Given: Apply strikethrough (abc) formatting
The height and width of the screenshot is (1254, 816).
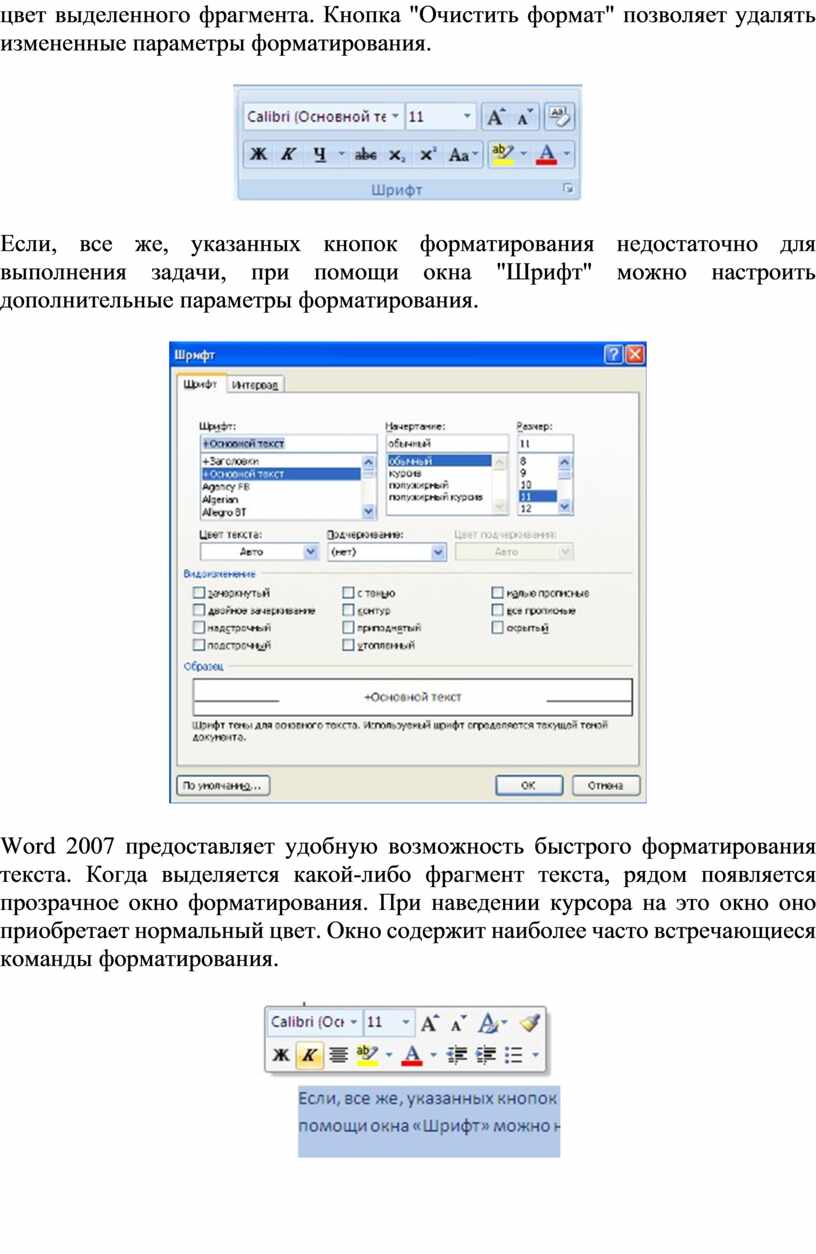Looking at the screenshot, I should [x=367, y=155].
